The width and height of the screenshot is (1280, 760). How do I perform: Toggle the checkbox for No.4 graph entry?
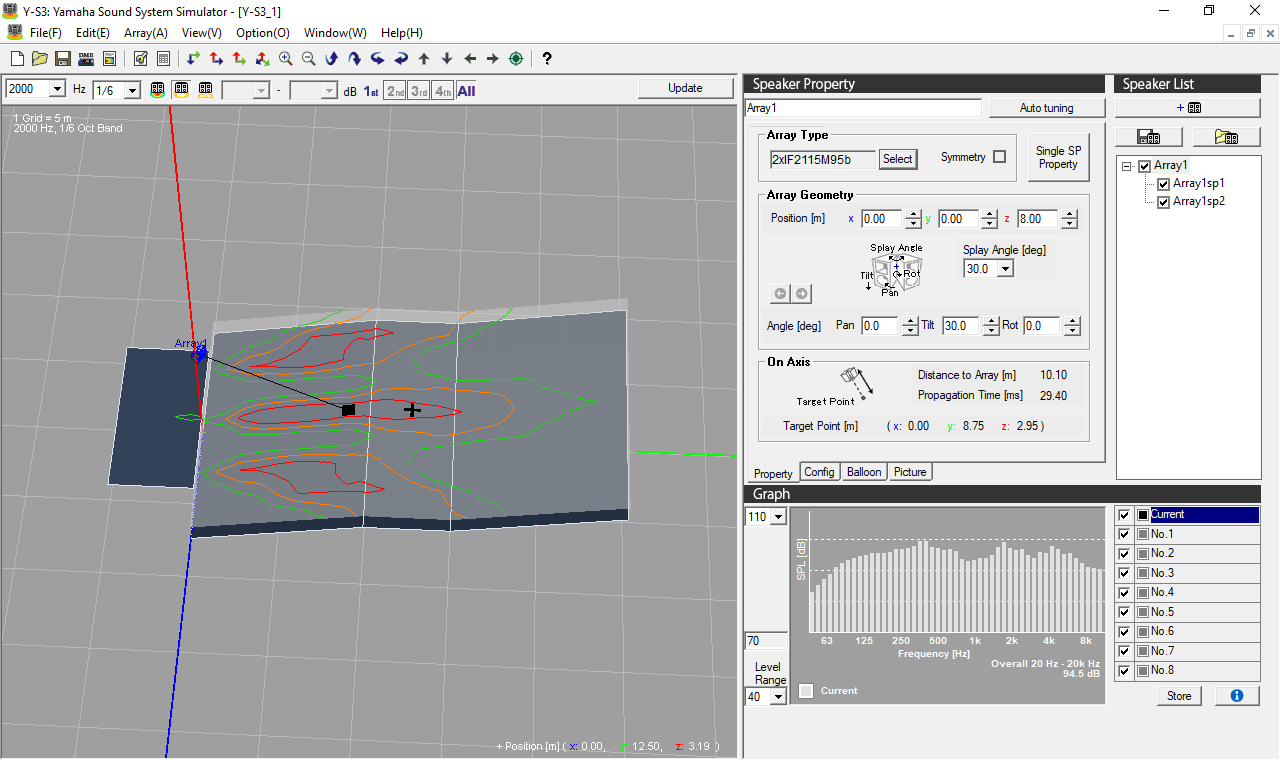coord(1124,593)
